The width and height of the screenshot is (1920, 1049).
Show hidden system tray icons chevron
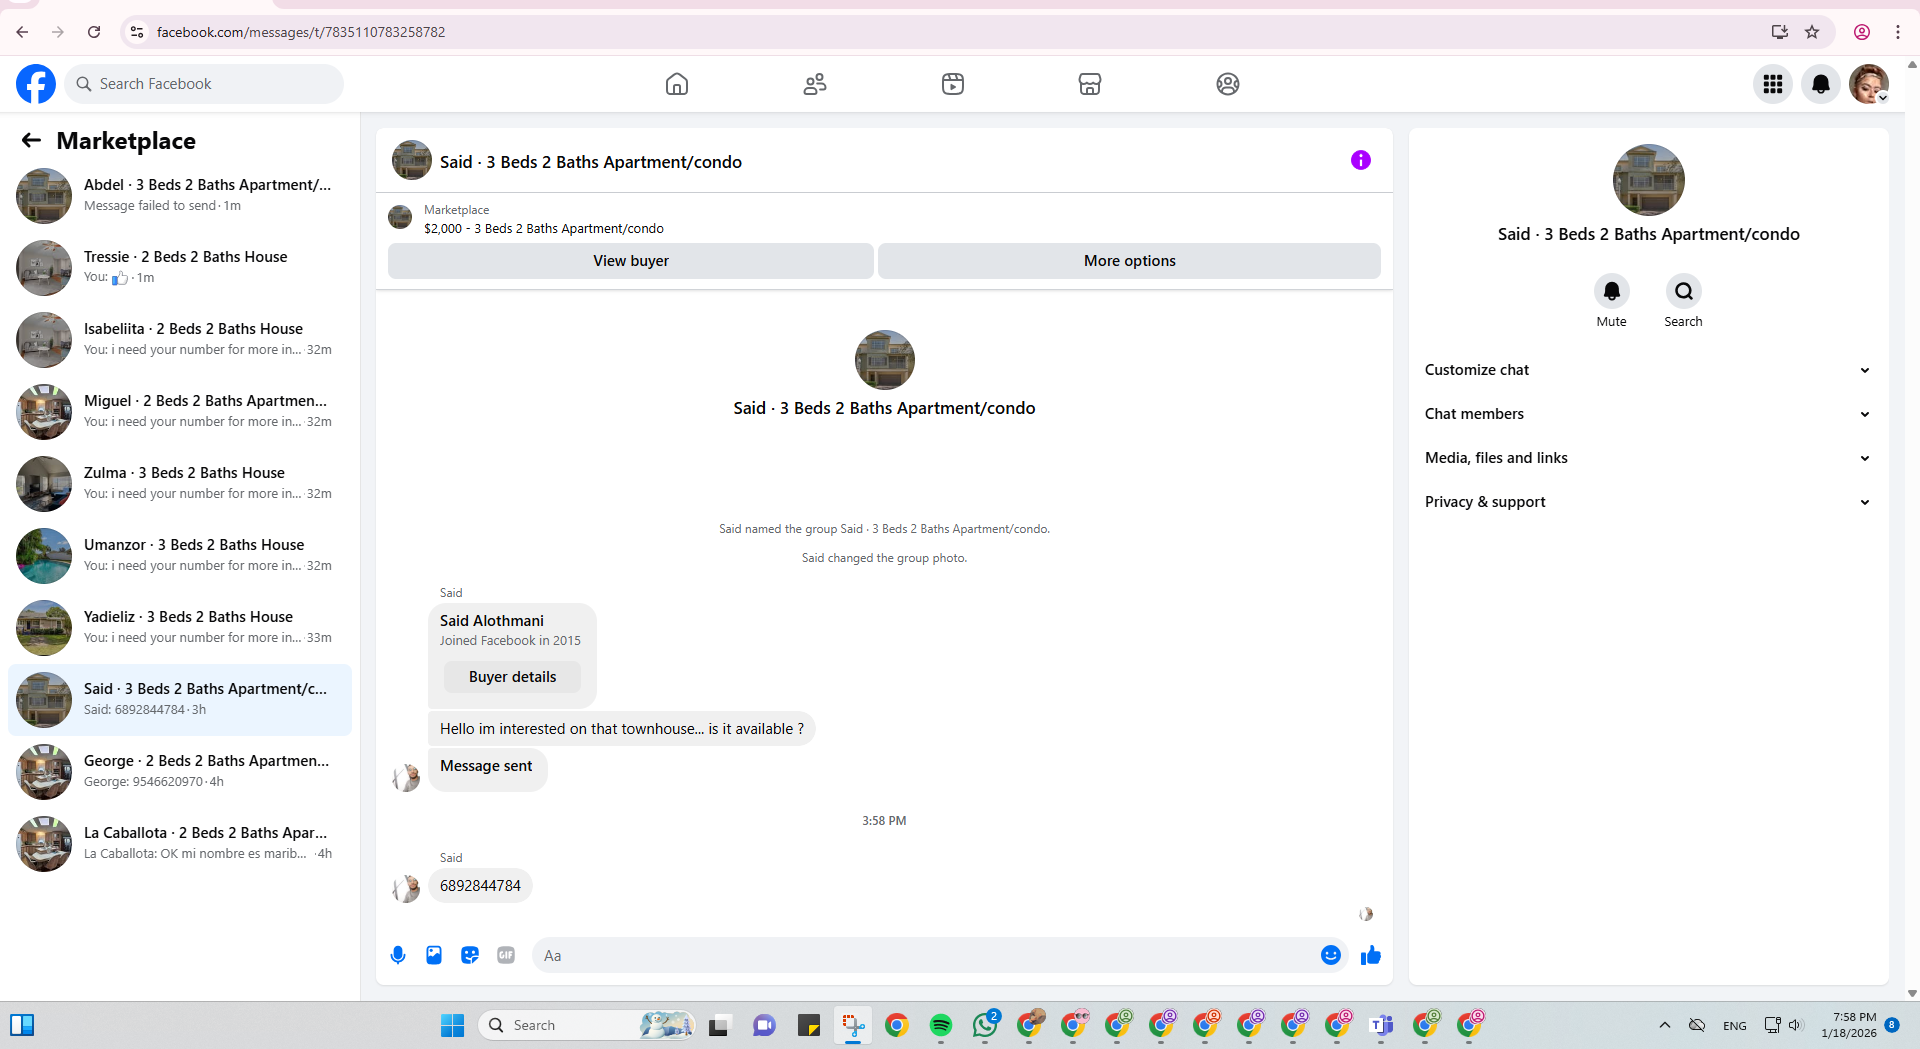1665,1025
